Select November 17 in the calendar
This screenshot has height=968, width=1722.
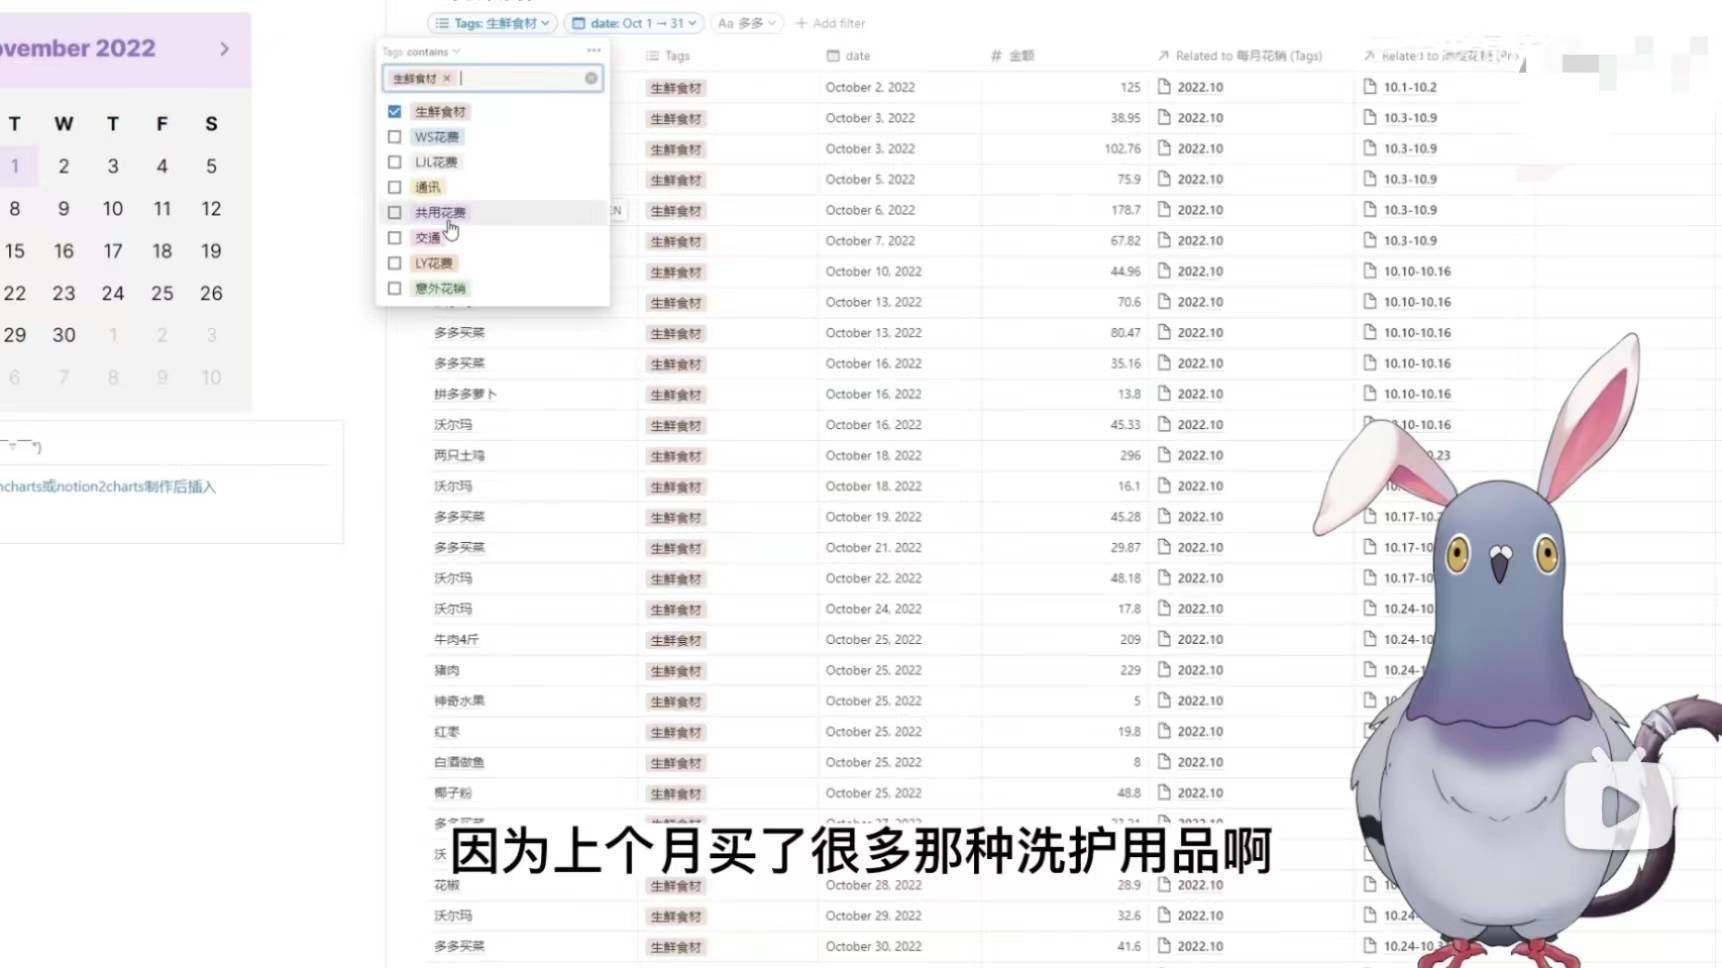coord(113,251)
